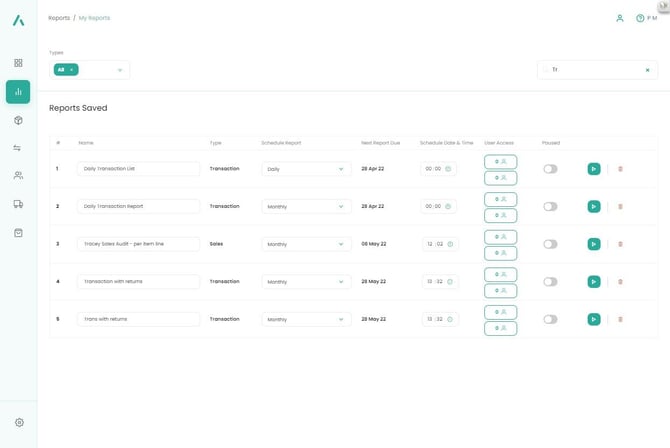Open settings gear icon at sidebar bottom
This screenshot has height=448, width=670.
18,423
